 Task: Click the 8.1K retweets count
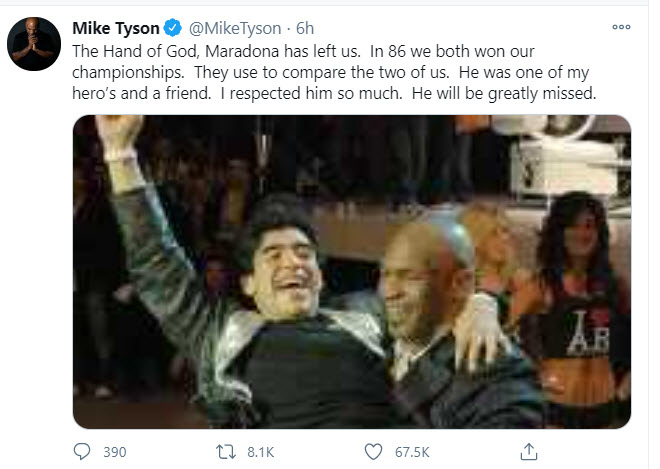[x=261, y=452]
